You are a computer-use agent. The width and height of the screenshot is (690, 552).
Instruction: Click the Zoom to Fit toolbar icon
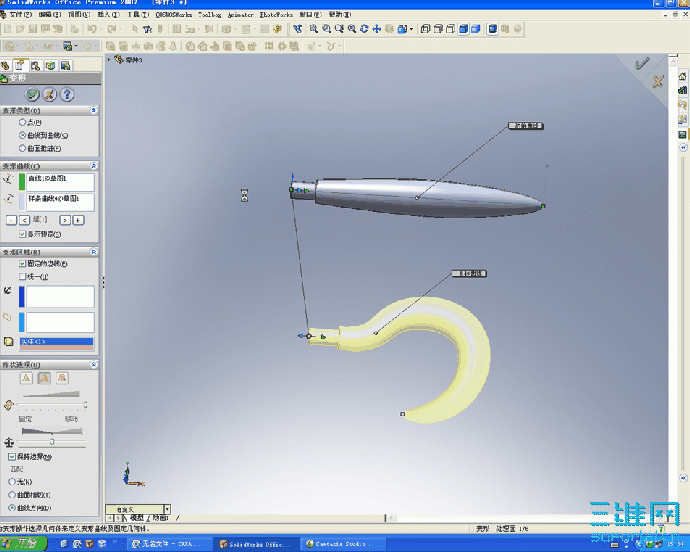pyautogui.click(x=313, y=29)
